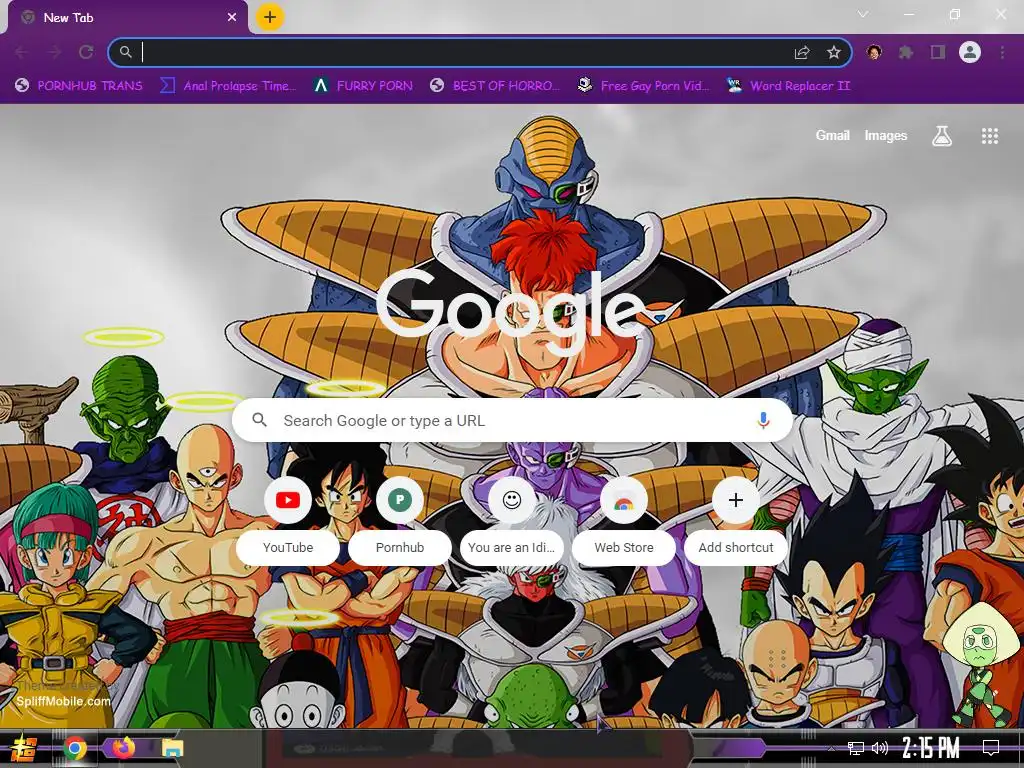The image size is (1024, 768).
Task: Click the share page icon in address bar
Action: pyautogui.click(x=802, y=52)
